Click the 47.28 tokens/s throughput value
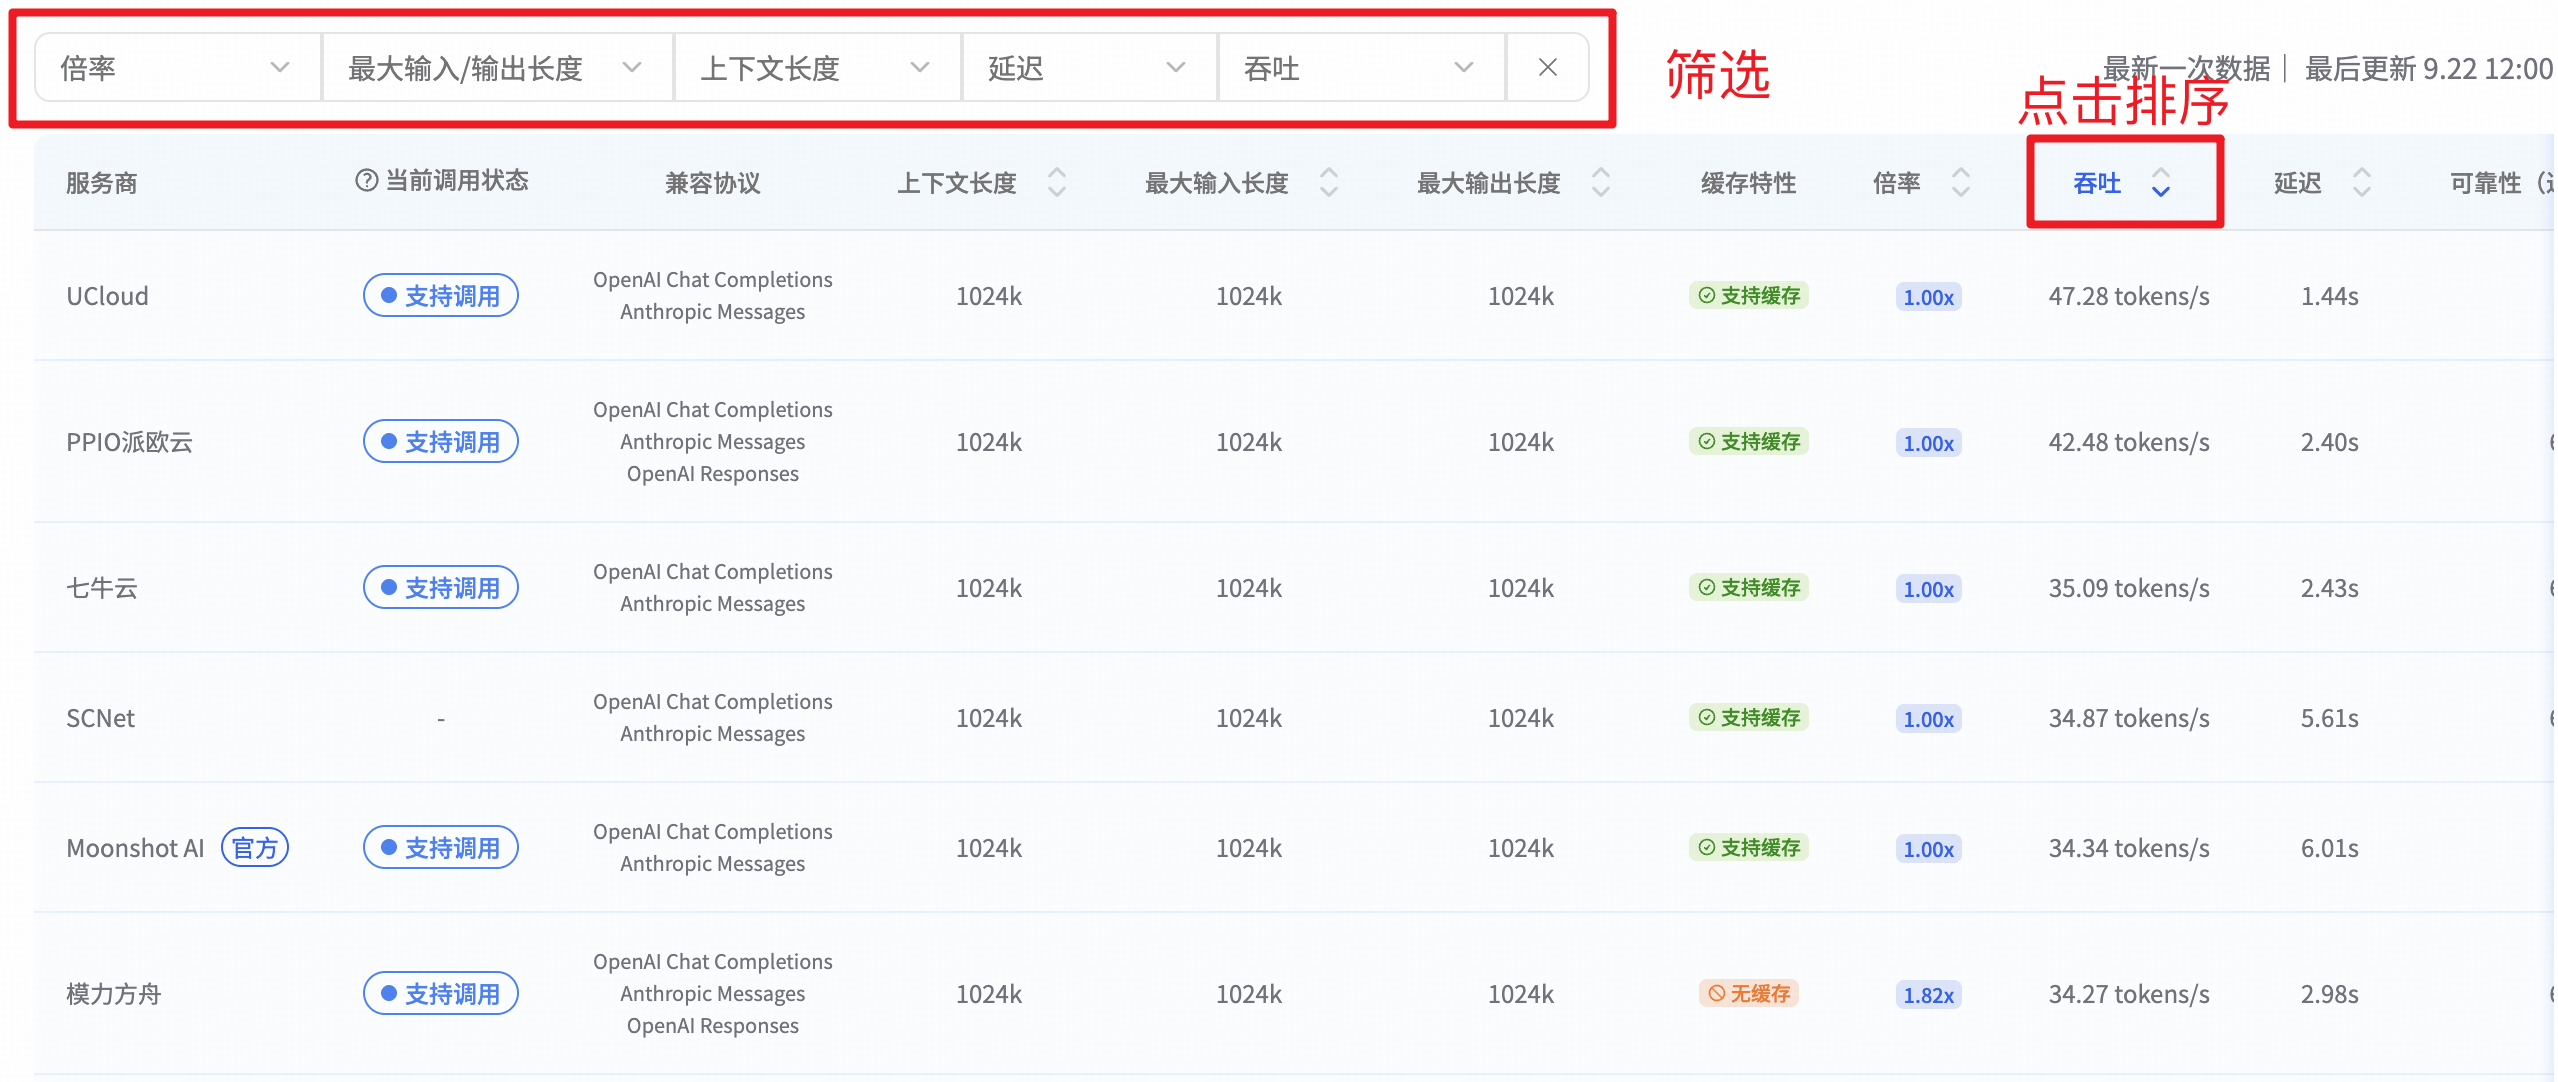Viewport: 2558px width, 1082px height. pos(2129,296)
